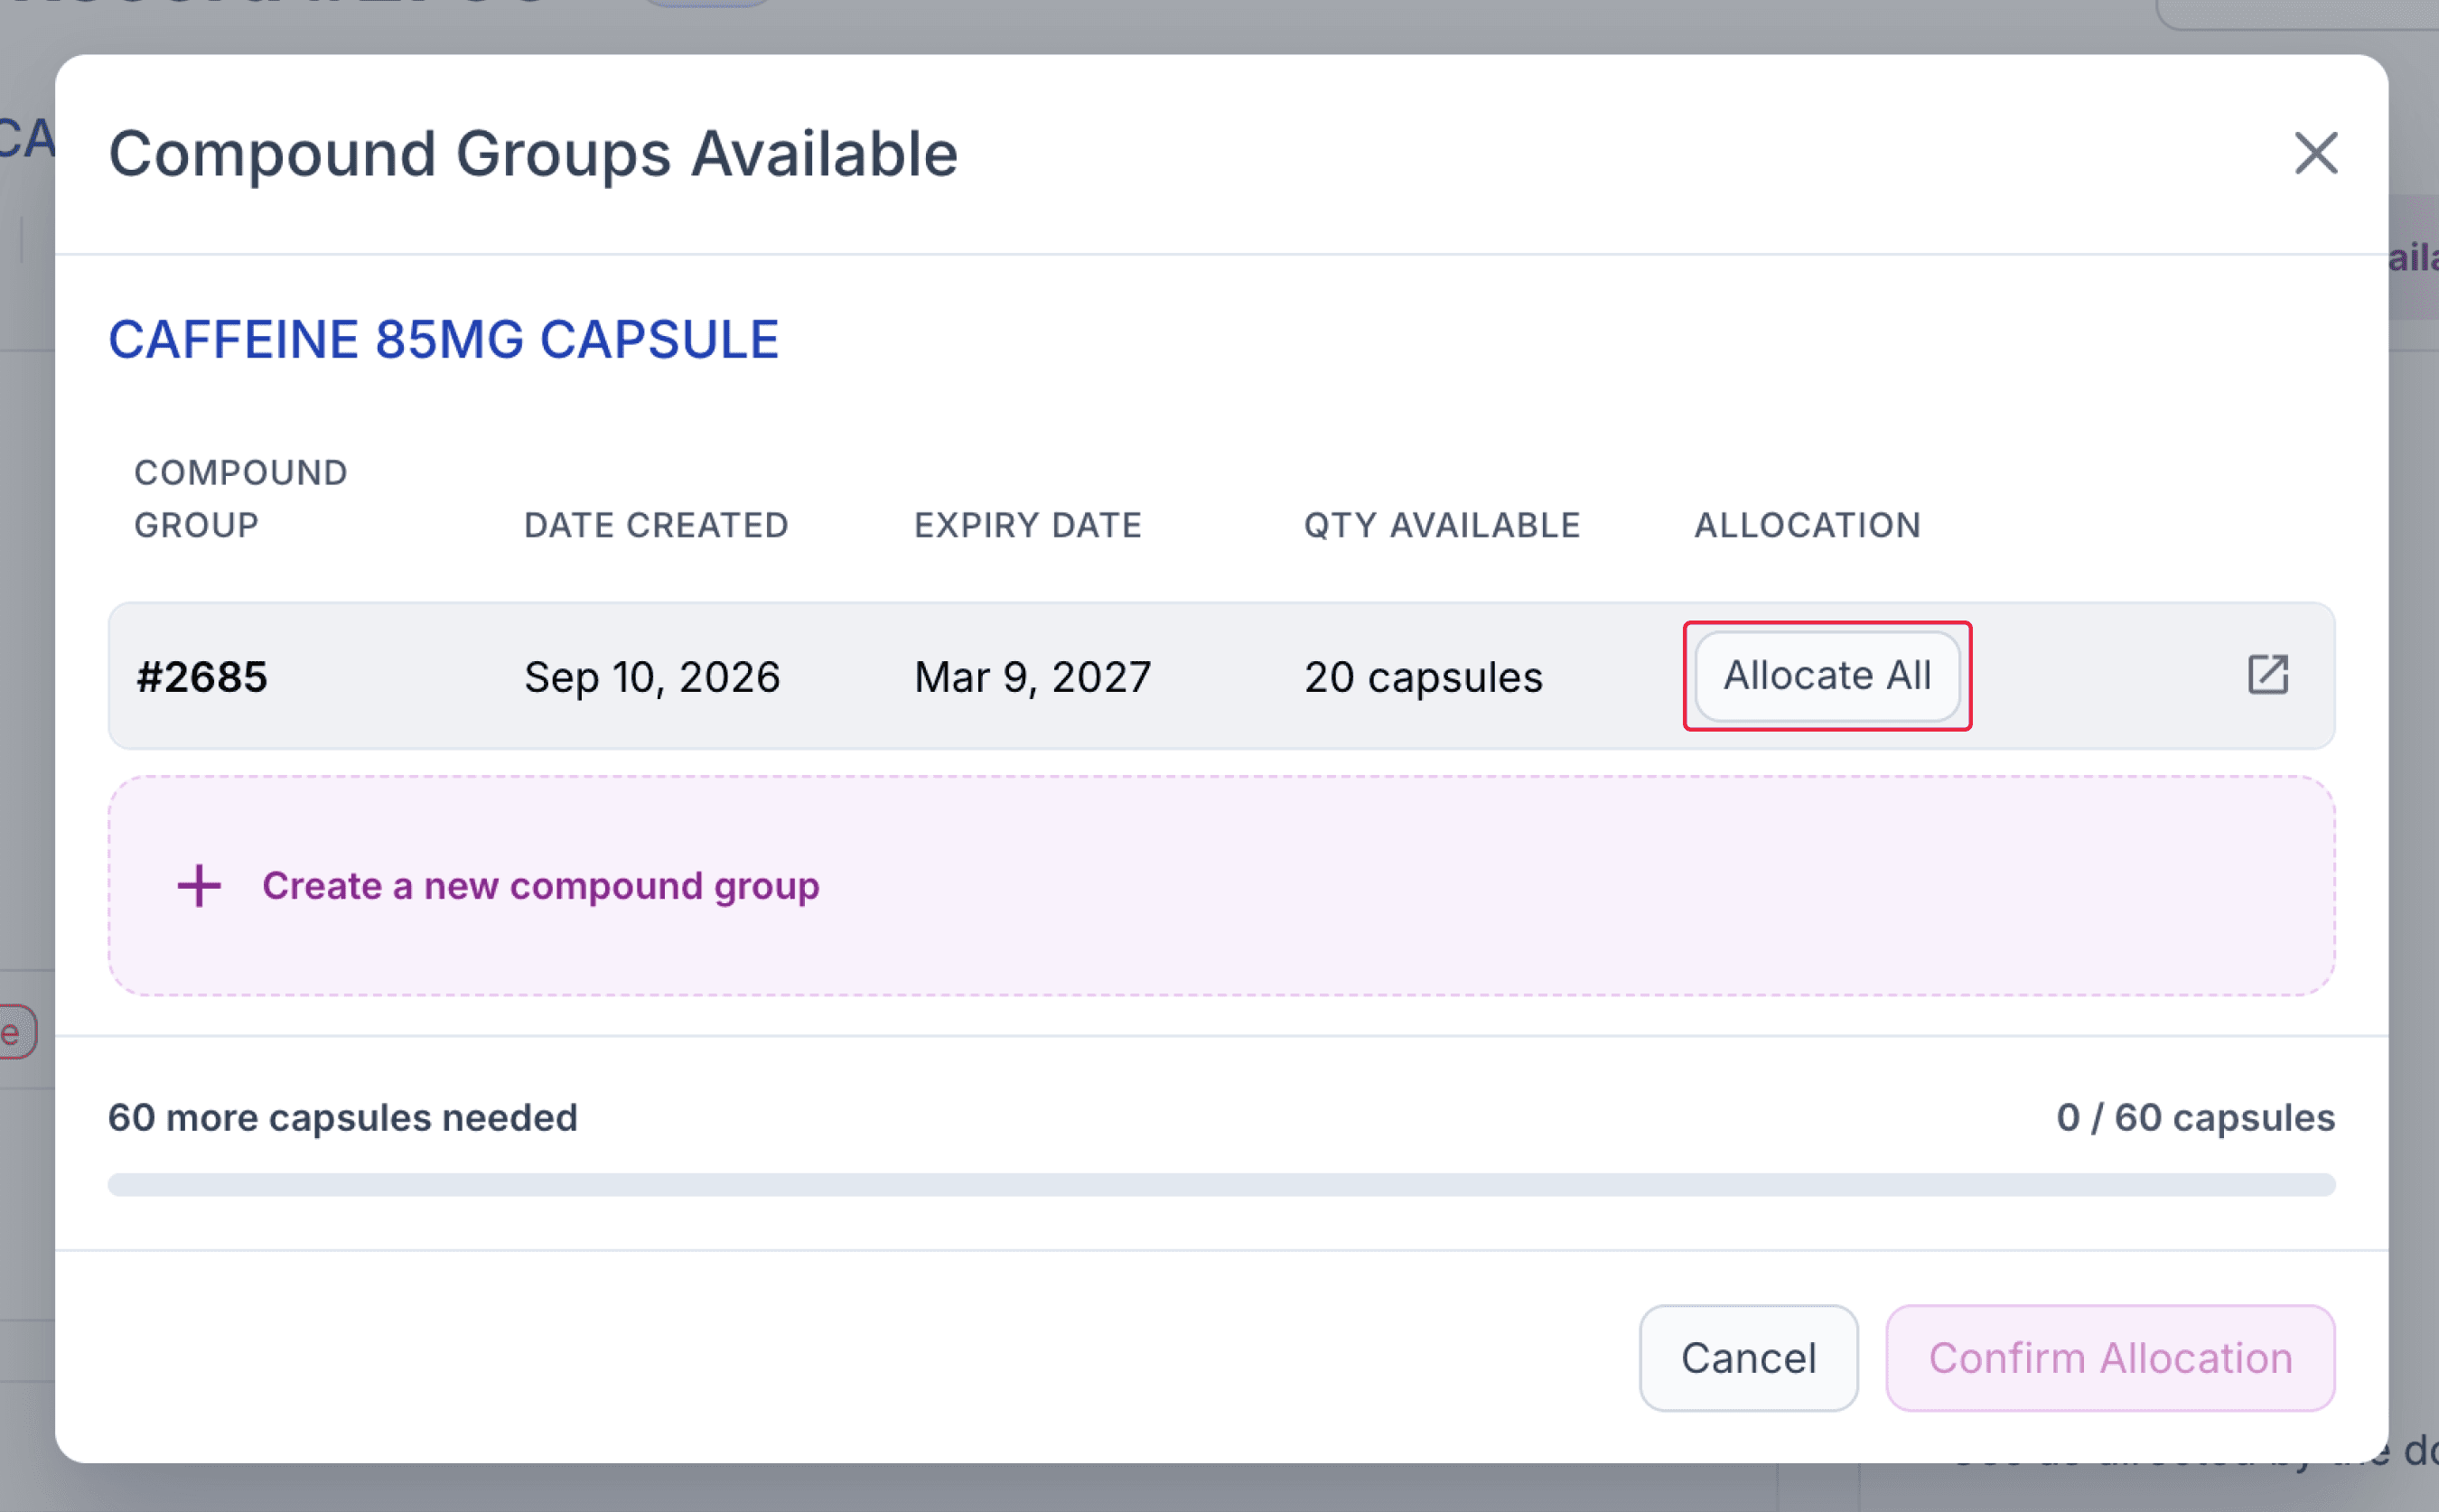Screen dimensions: 2439x1512
Task: Click the Cancel button
Action: (x=1748, y=1357)
